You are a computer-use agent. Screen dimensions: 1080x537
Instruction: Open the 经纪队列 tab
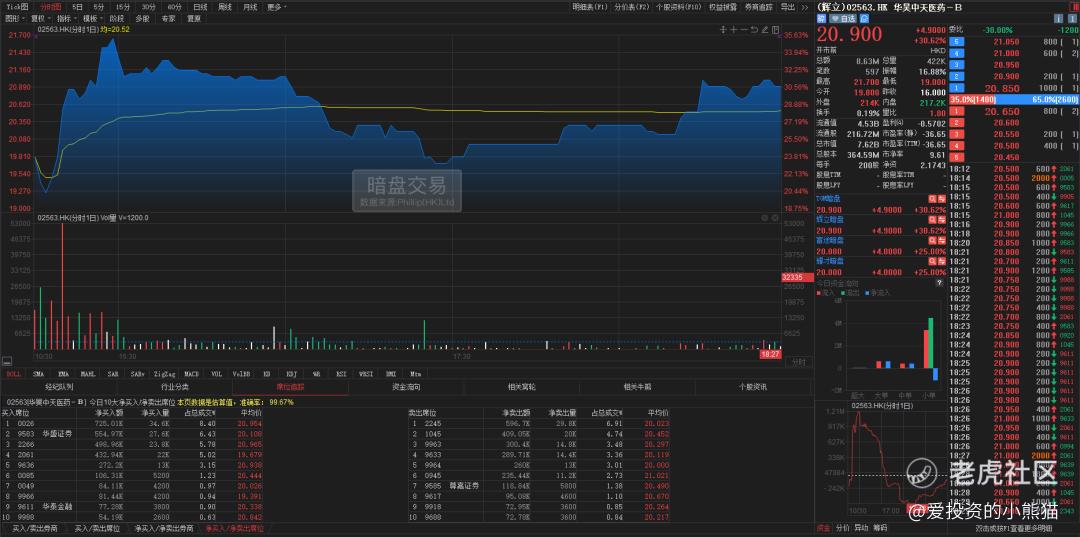click(59, 387)
